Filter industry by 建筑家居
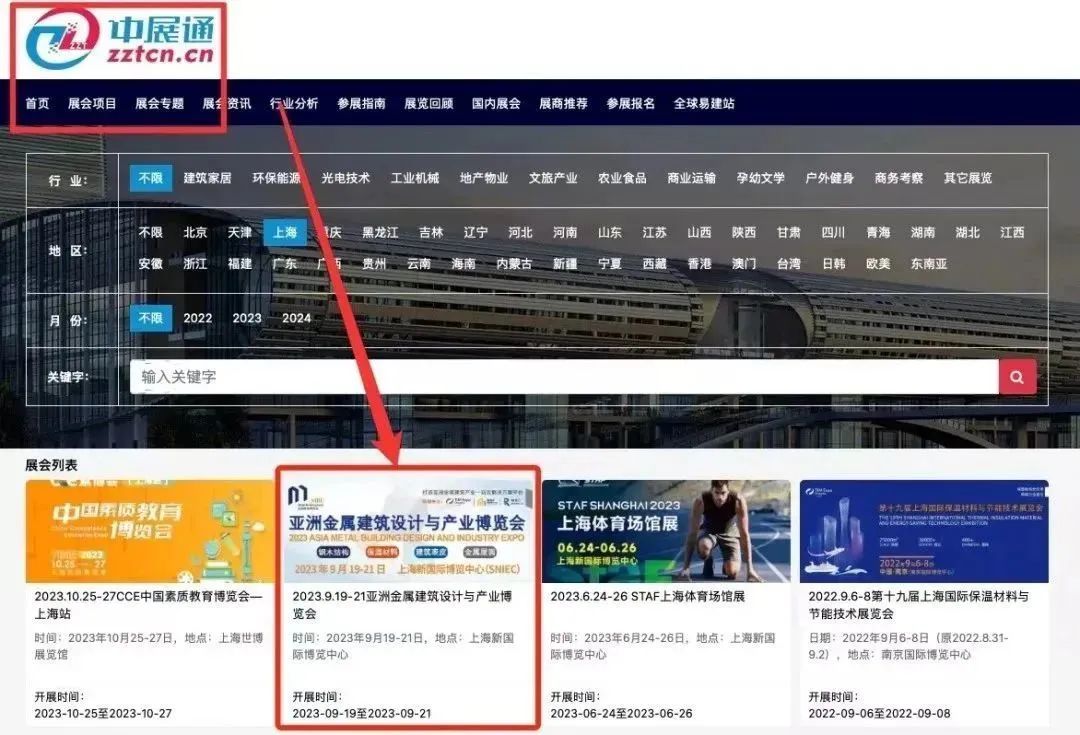The height and width of the screenshot is (735, 1080). pos(207,178)
